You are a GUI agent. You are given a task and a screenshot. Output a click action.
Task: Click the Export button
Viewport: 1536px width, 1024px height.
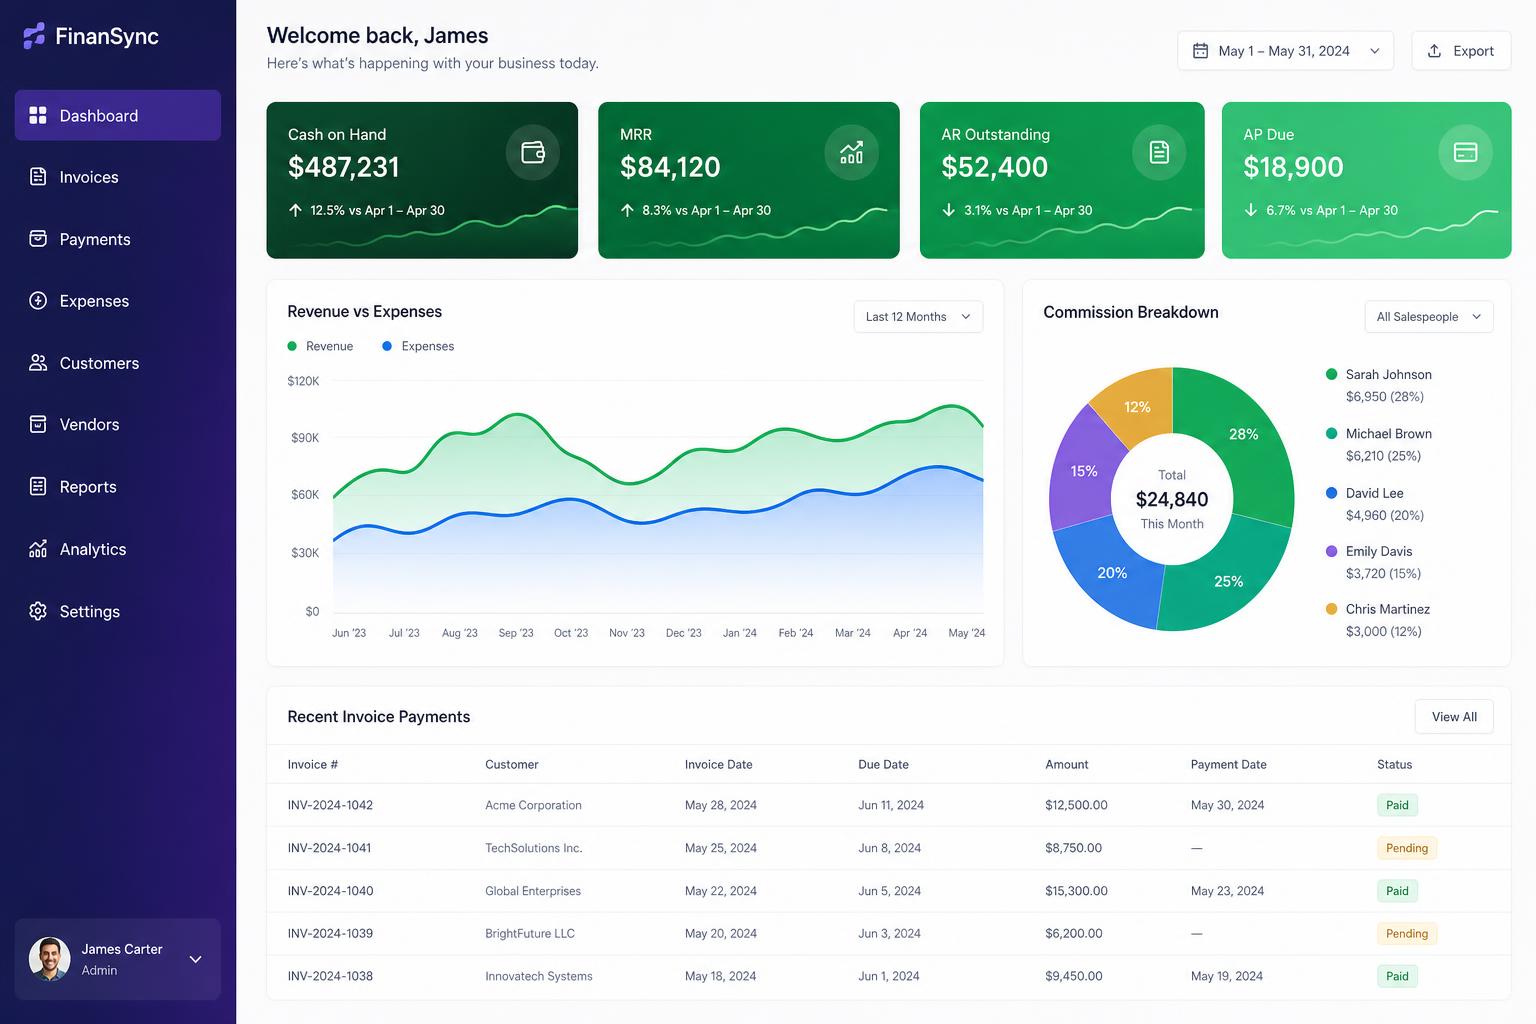[1461, 51]
